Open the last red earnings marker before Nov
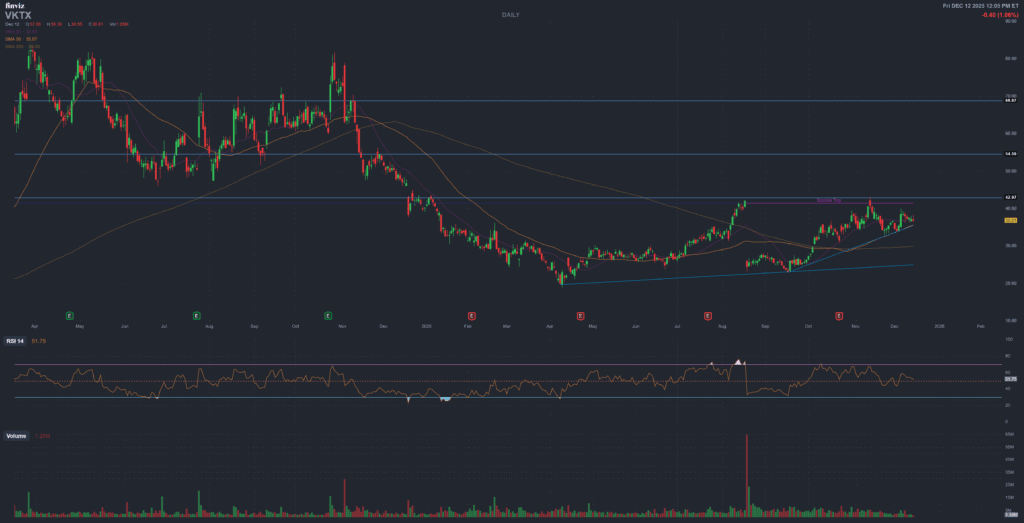Screen dimensions: 1024x523 click(838, 314)
